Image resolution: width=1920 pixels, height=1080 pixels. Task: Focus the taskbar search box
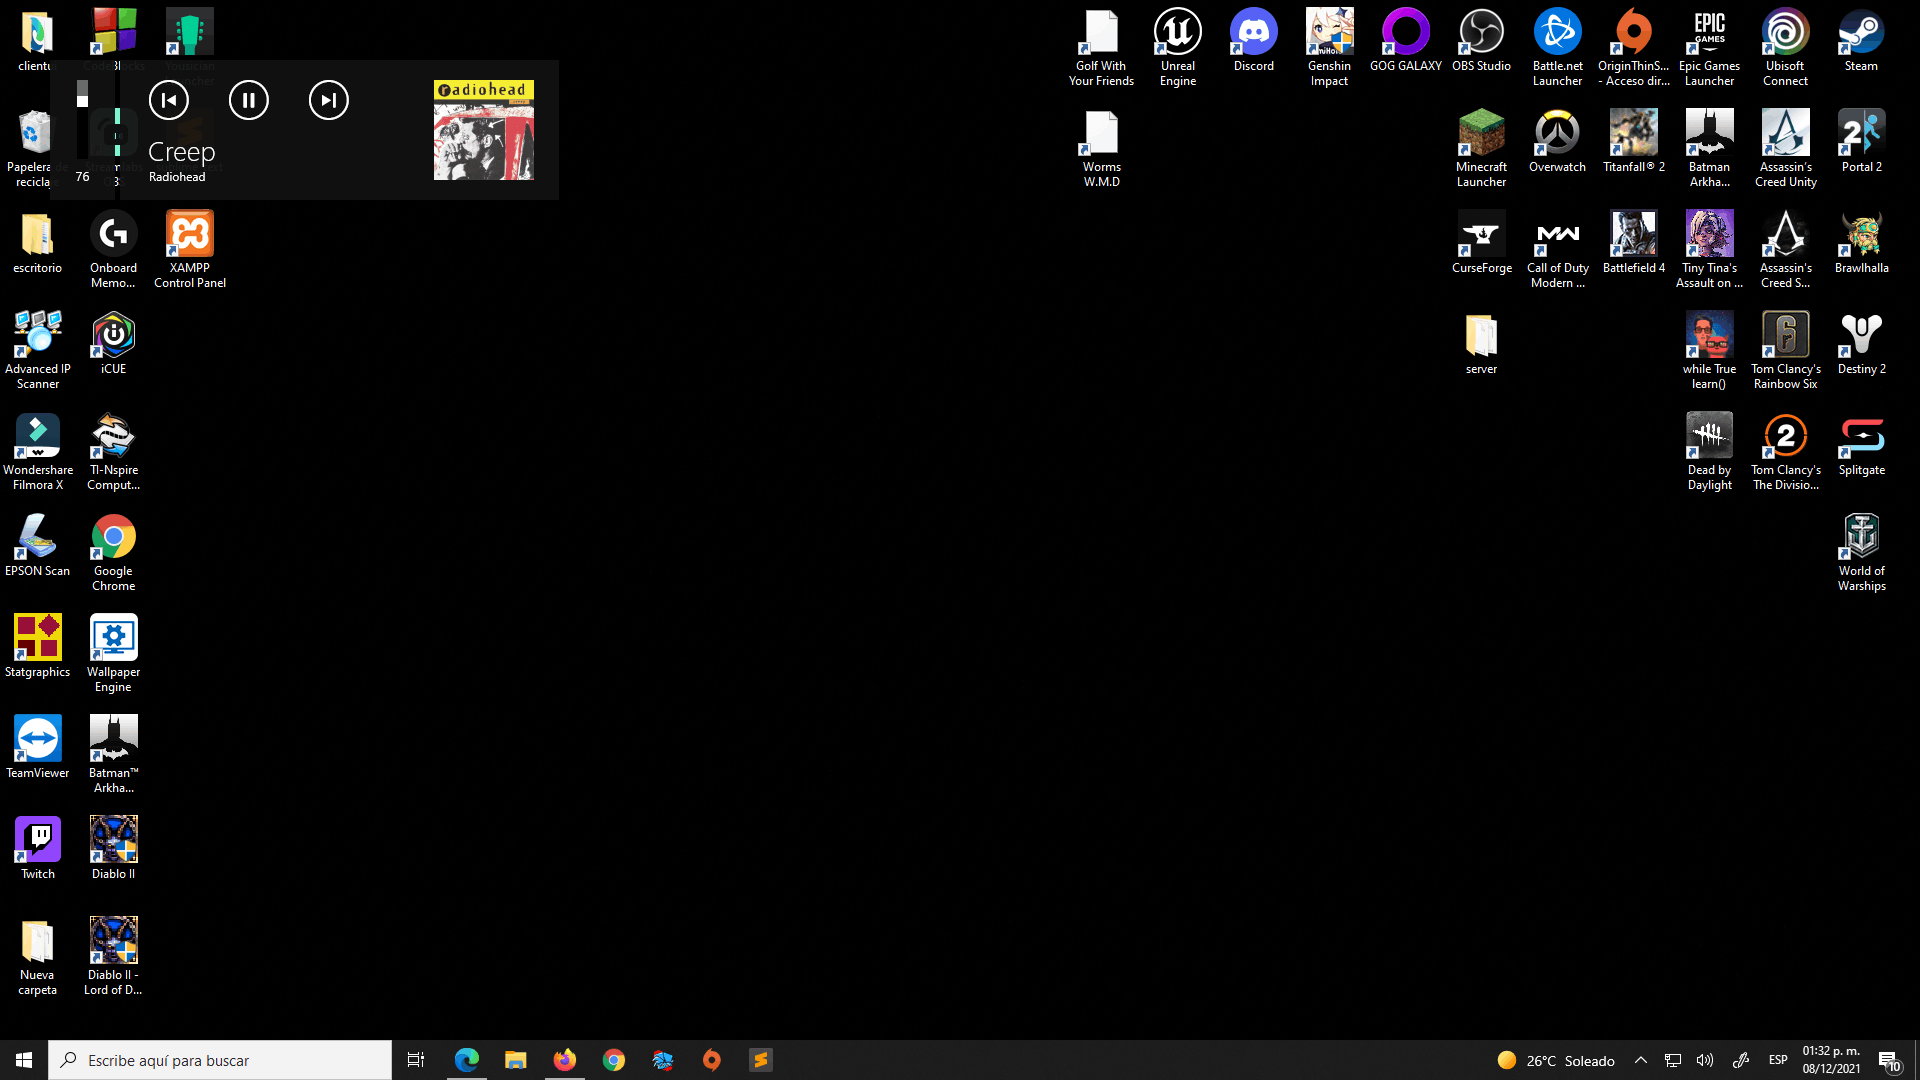(220, 1060)
